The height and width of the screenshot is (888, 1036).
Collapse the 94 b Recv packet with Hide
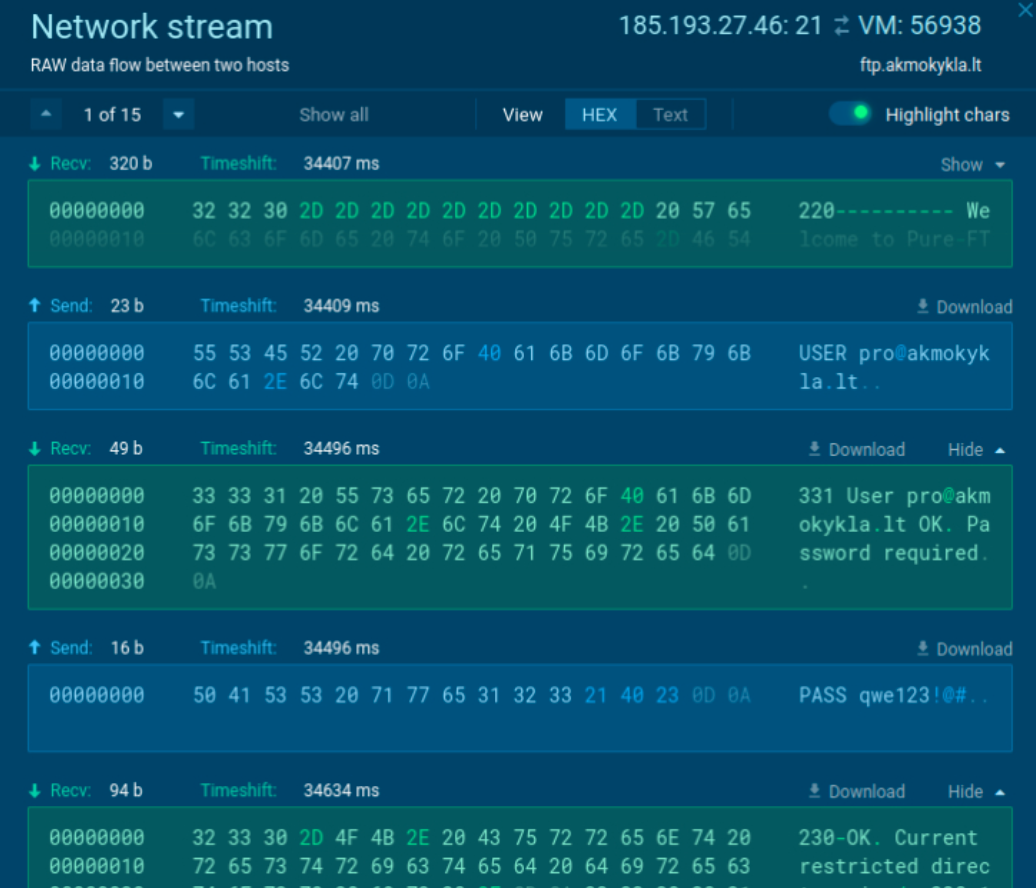pos(976,792)
